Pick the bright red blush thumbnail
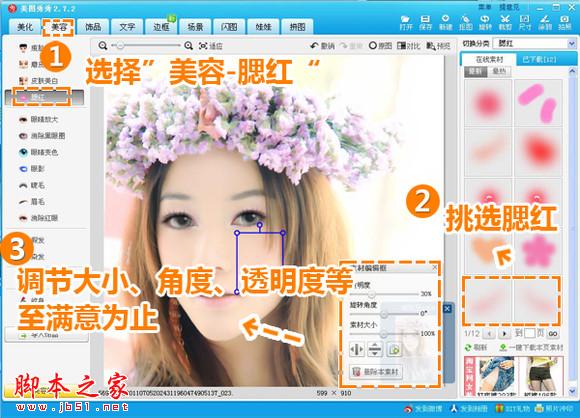The image size is (580, 418). pos(538,152)
